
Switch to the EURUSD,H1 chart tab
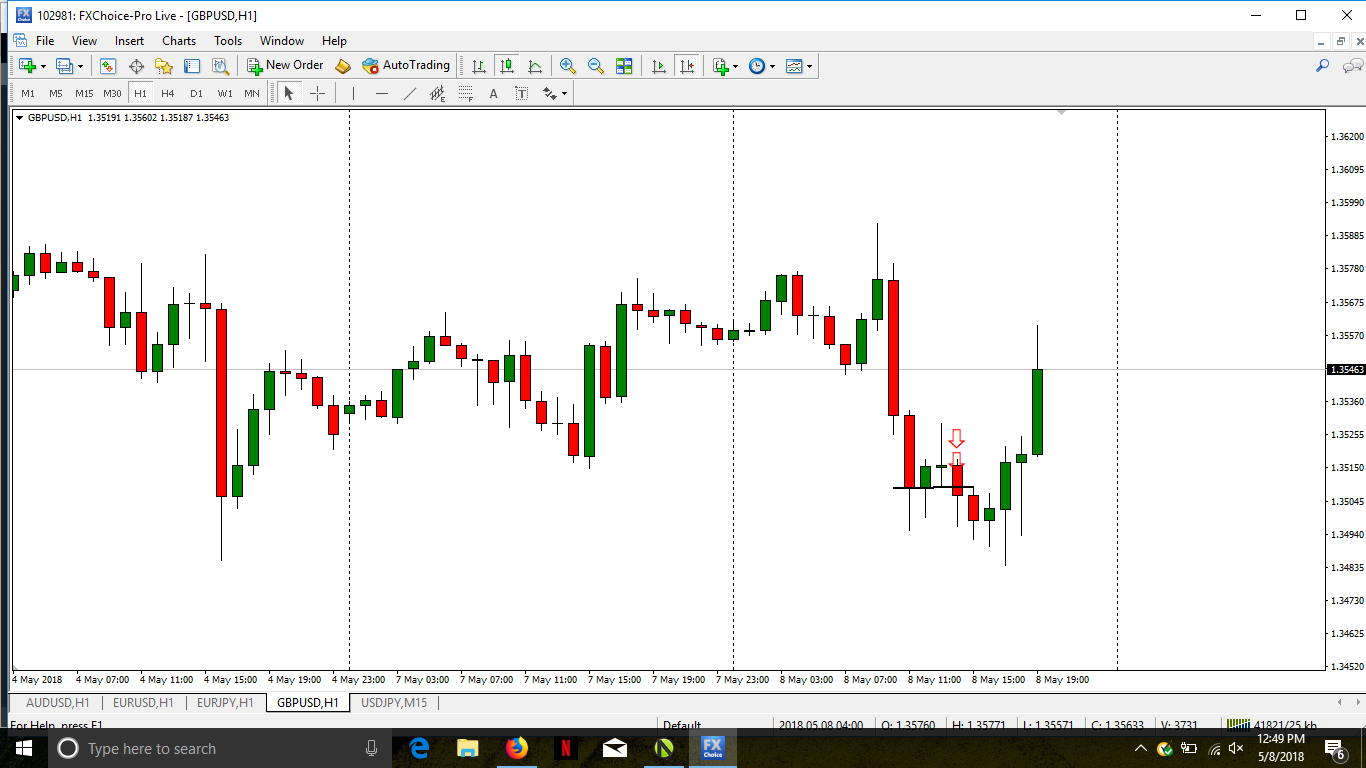[143, 703]
